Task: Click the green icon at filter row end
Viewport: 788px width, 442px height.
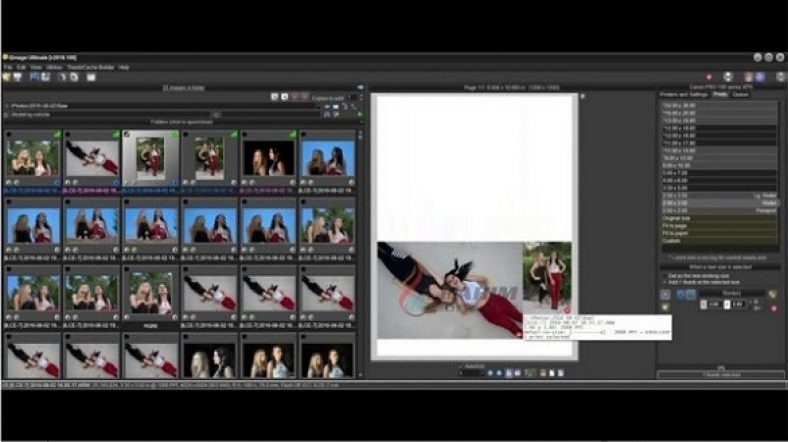Action: tap(359, 115)
